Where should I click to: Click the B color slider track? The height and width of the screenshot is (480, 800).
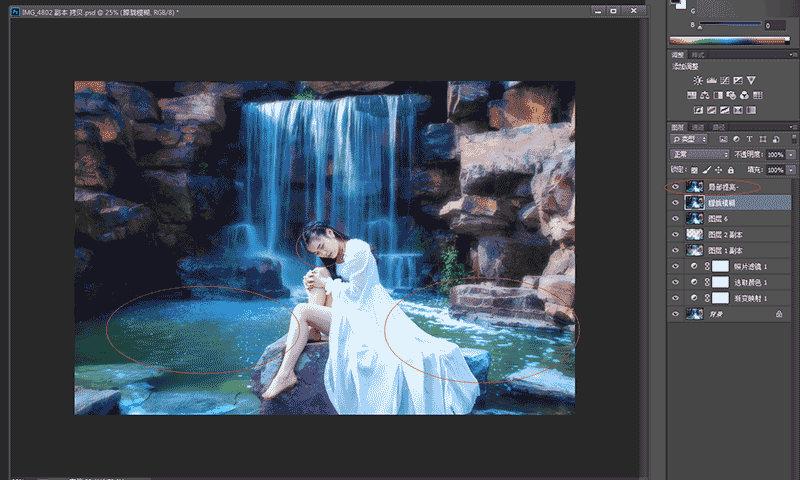(x=728, y=25)
